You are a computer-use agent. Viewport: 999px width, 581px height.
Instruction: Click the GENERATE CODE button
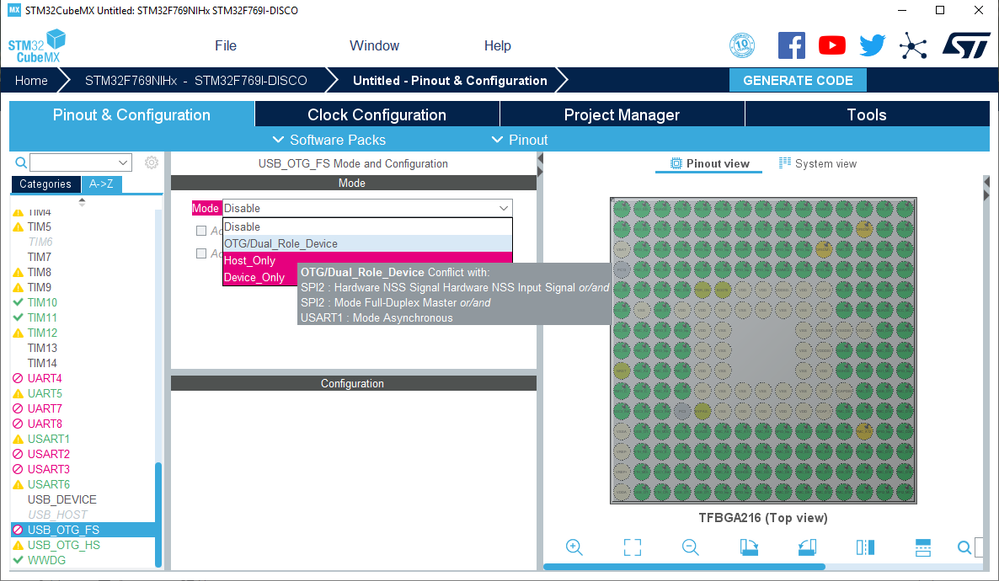pos(798,80)
